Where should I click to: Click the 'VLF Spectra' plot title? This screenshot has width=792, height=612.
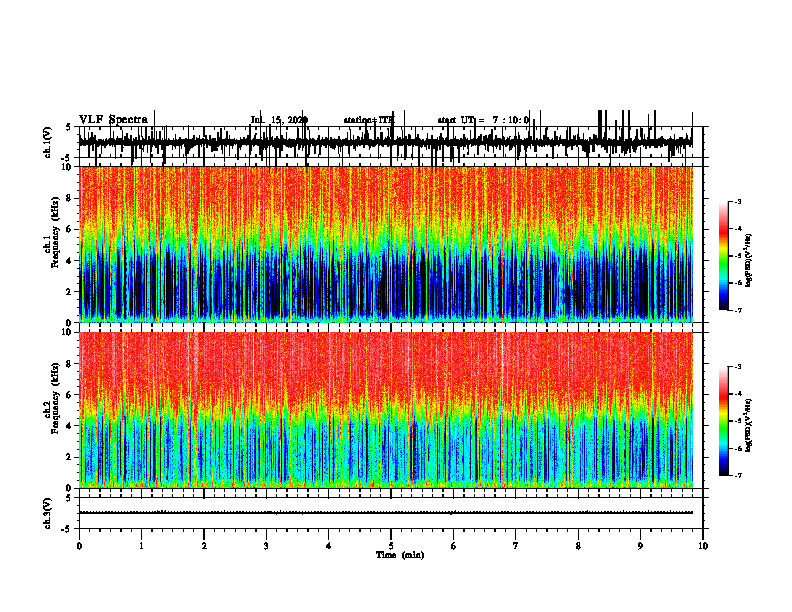113,120
